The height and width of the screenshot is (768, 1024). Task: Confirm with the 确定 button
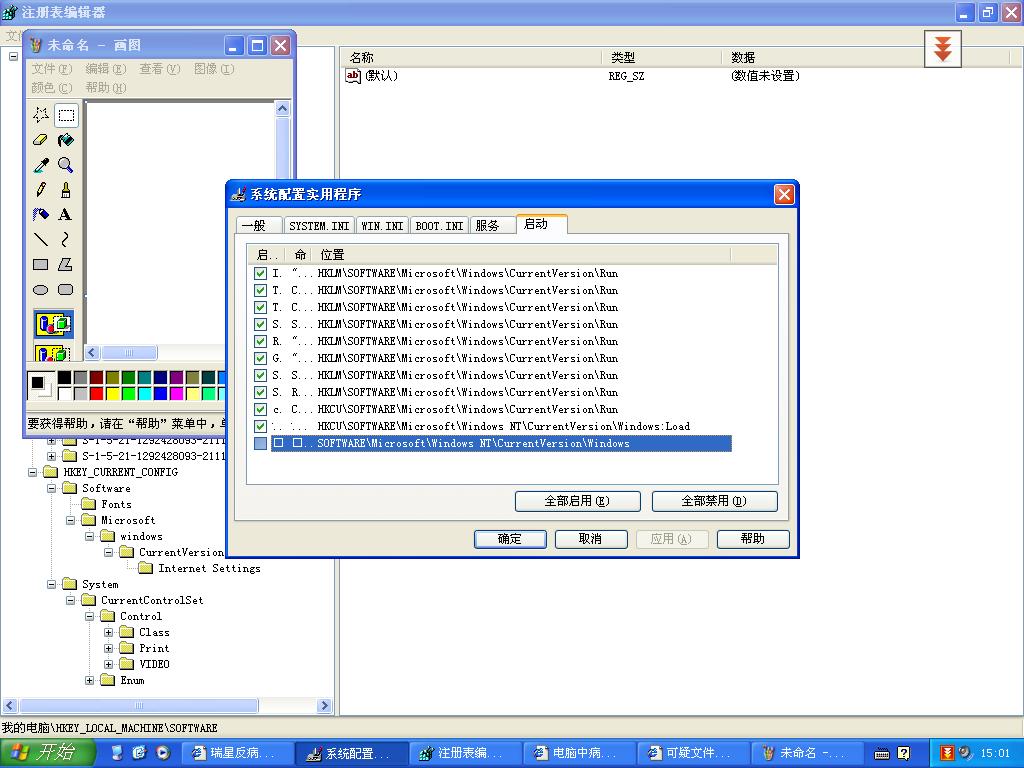pyautogui.click(x=510, y=539)
